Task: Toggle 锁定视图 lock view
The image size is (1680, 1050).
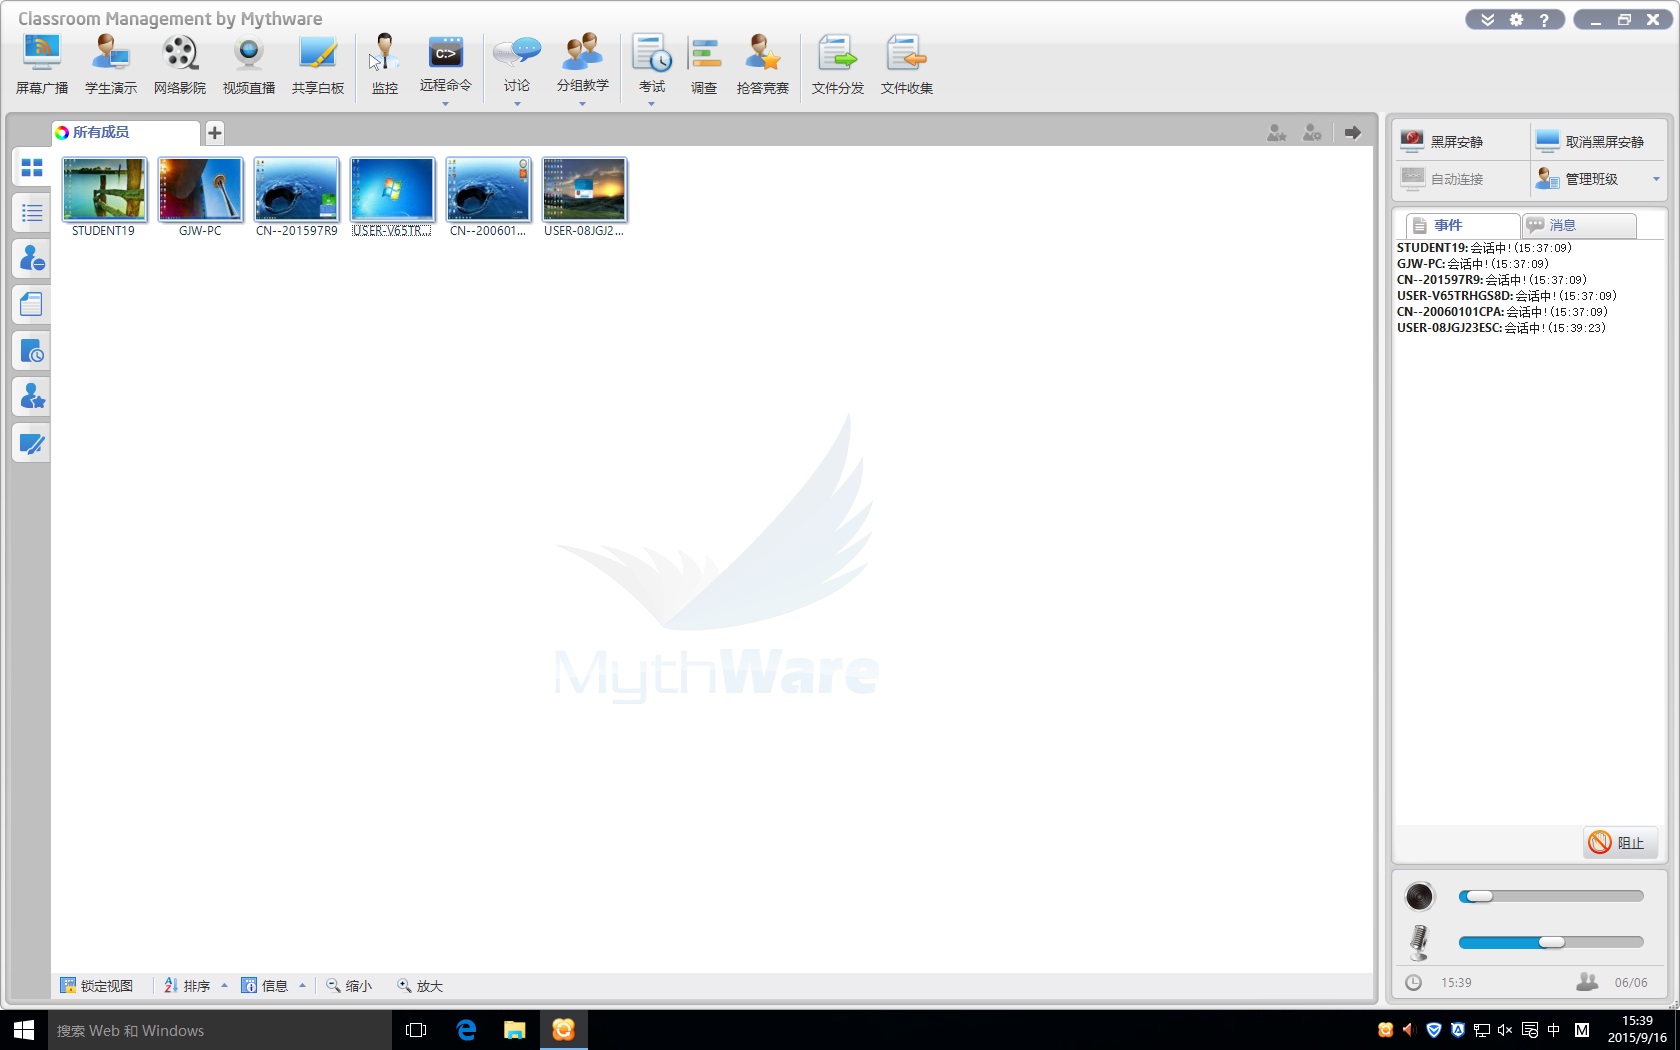Action: click(x=97, y=986)
